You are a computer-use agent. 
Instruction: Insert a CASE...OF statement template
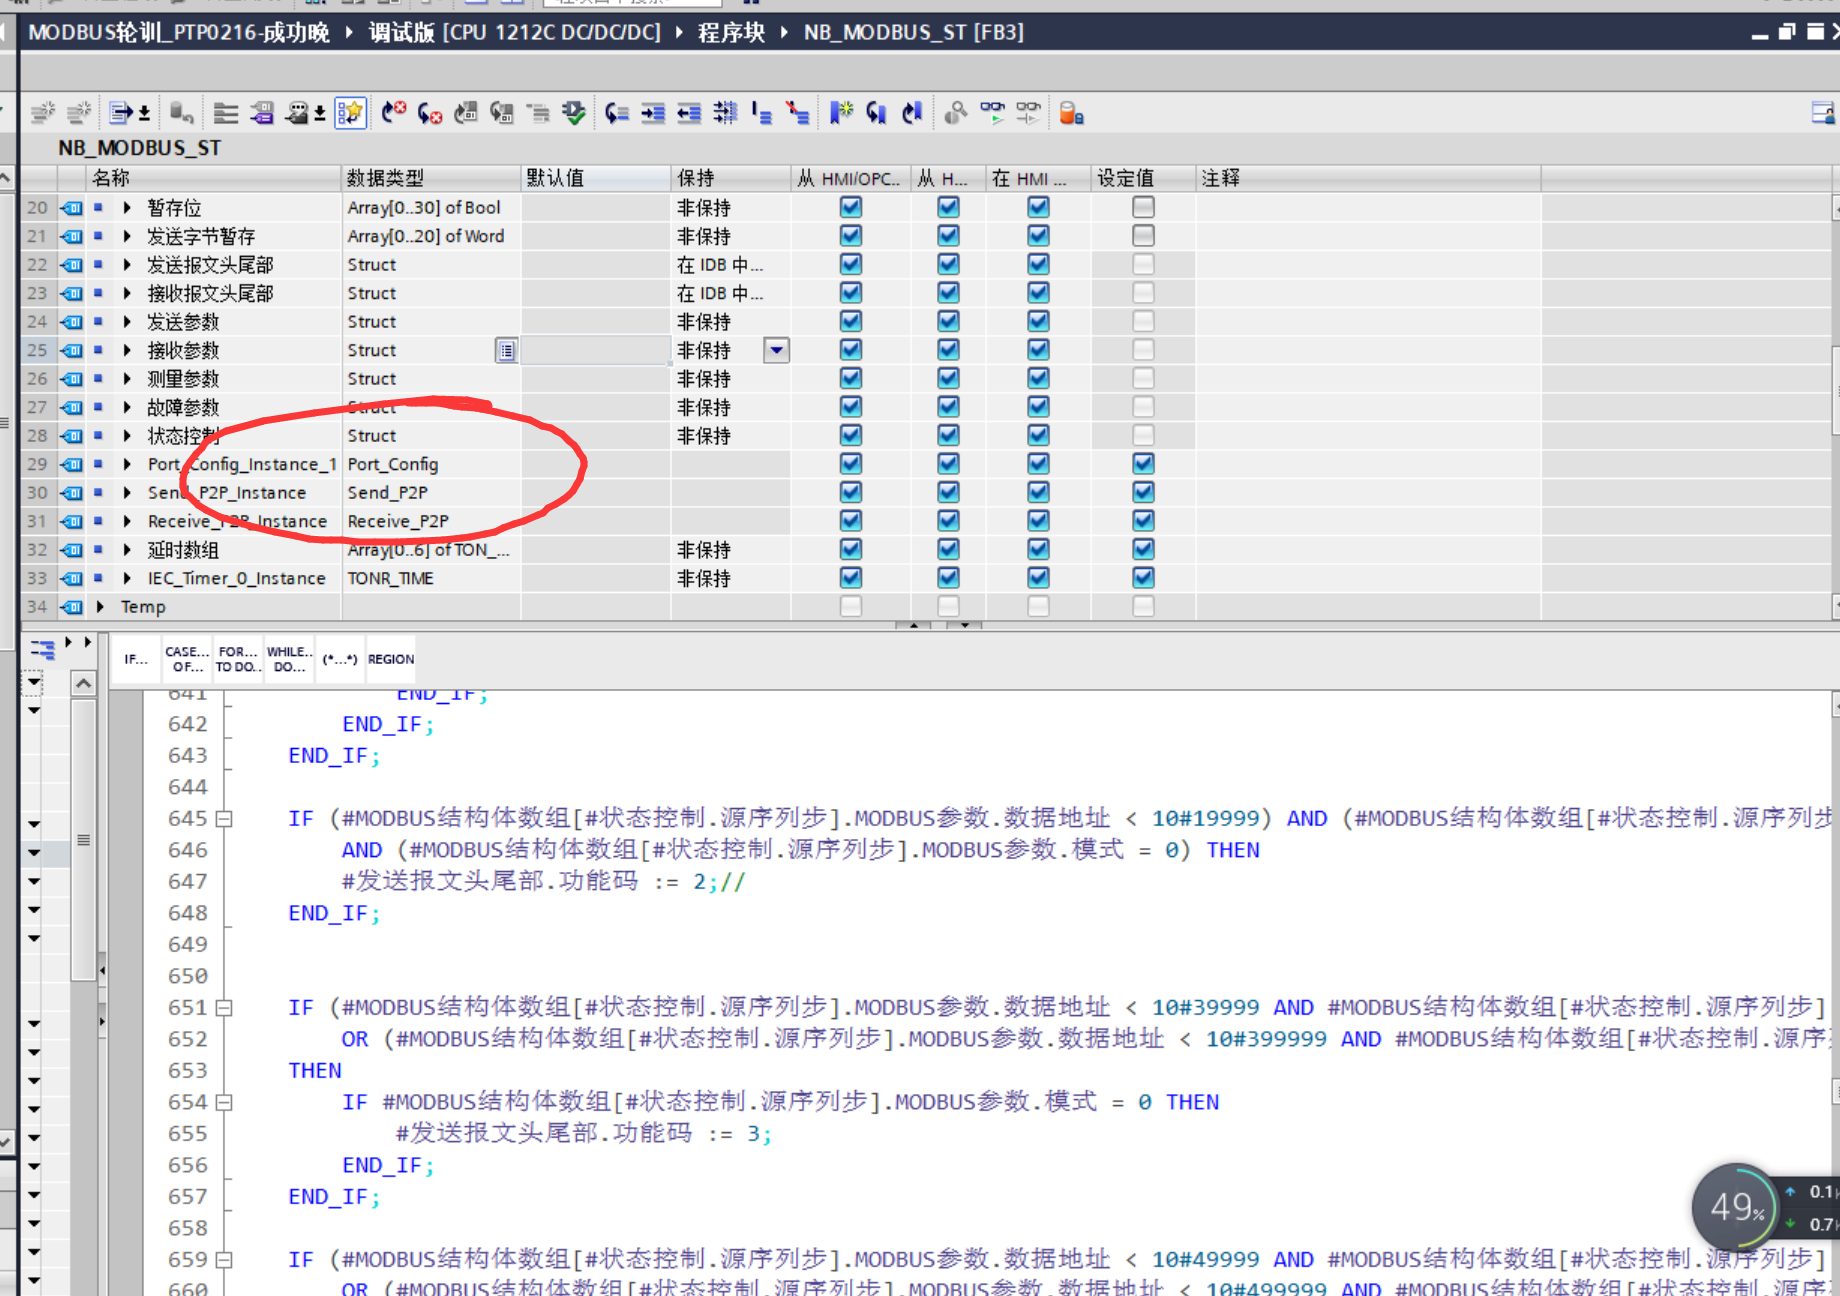(187, 659)
